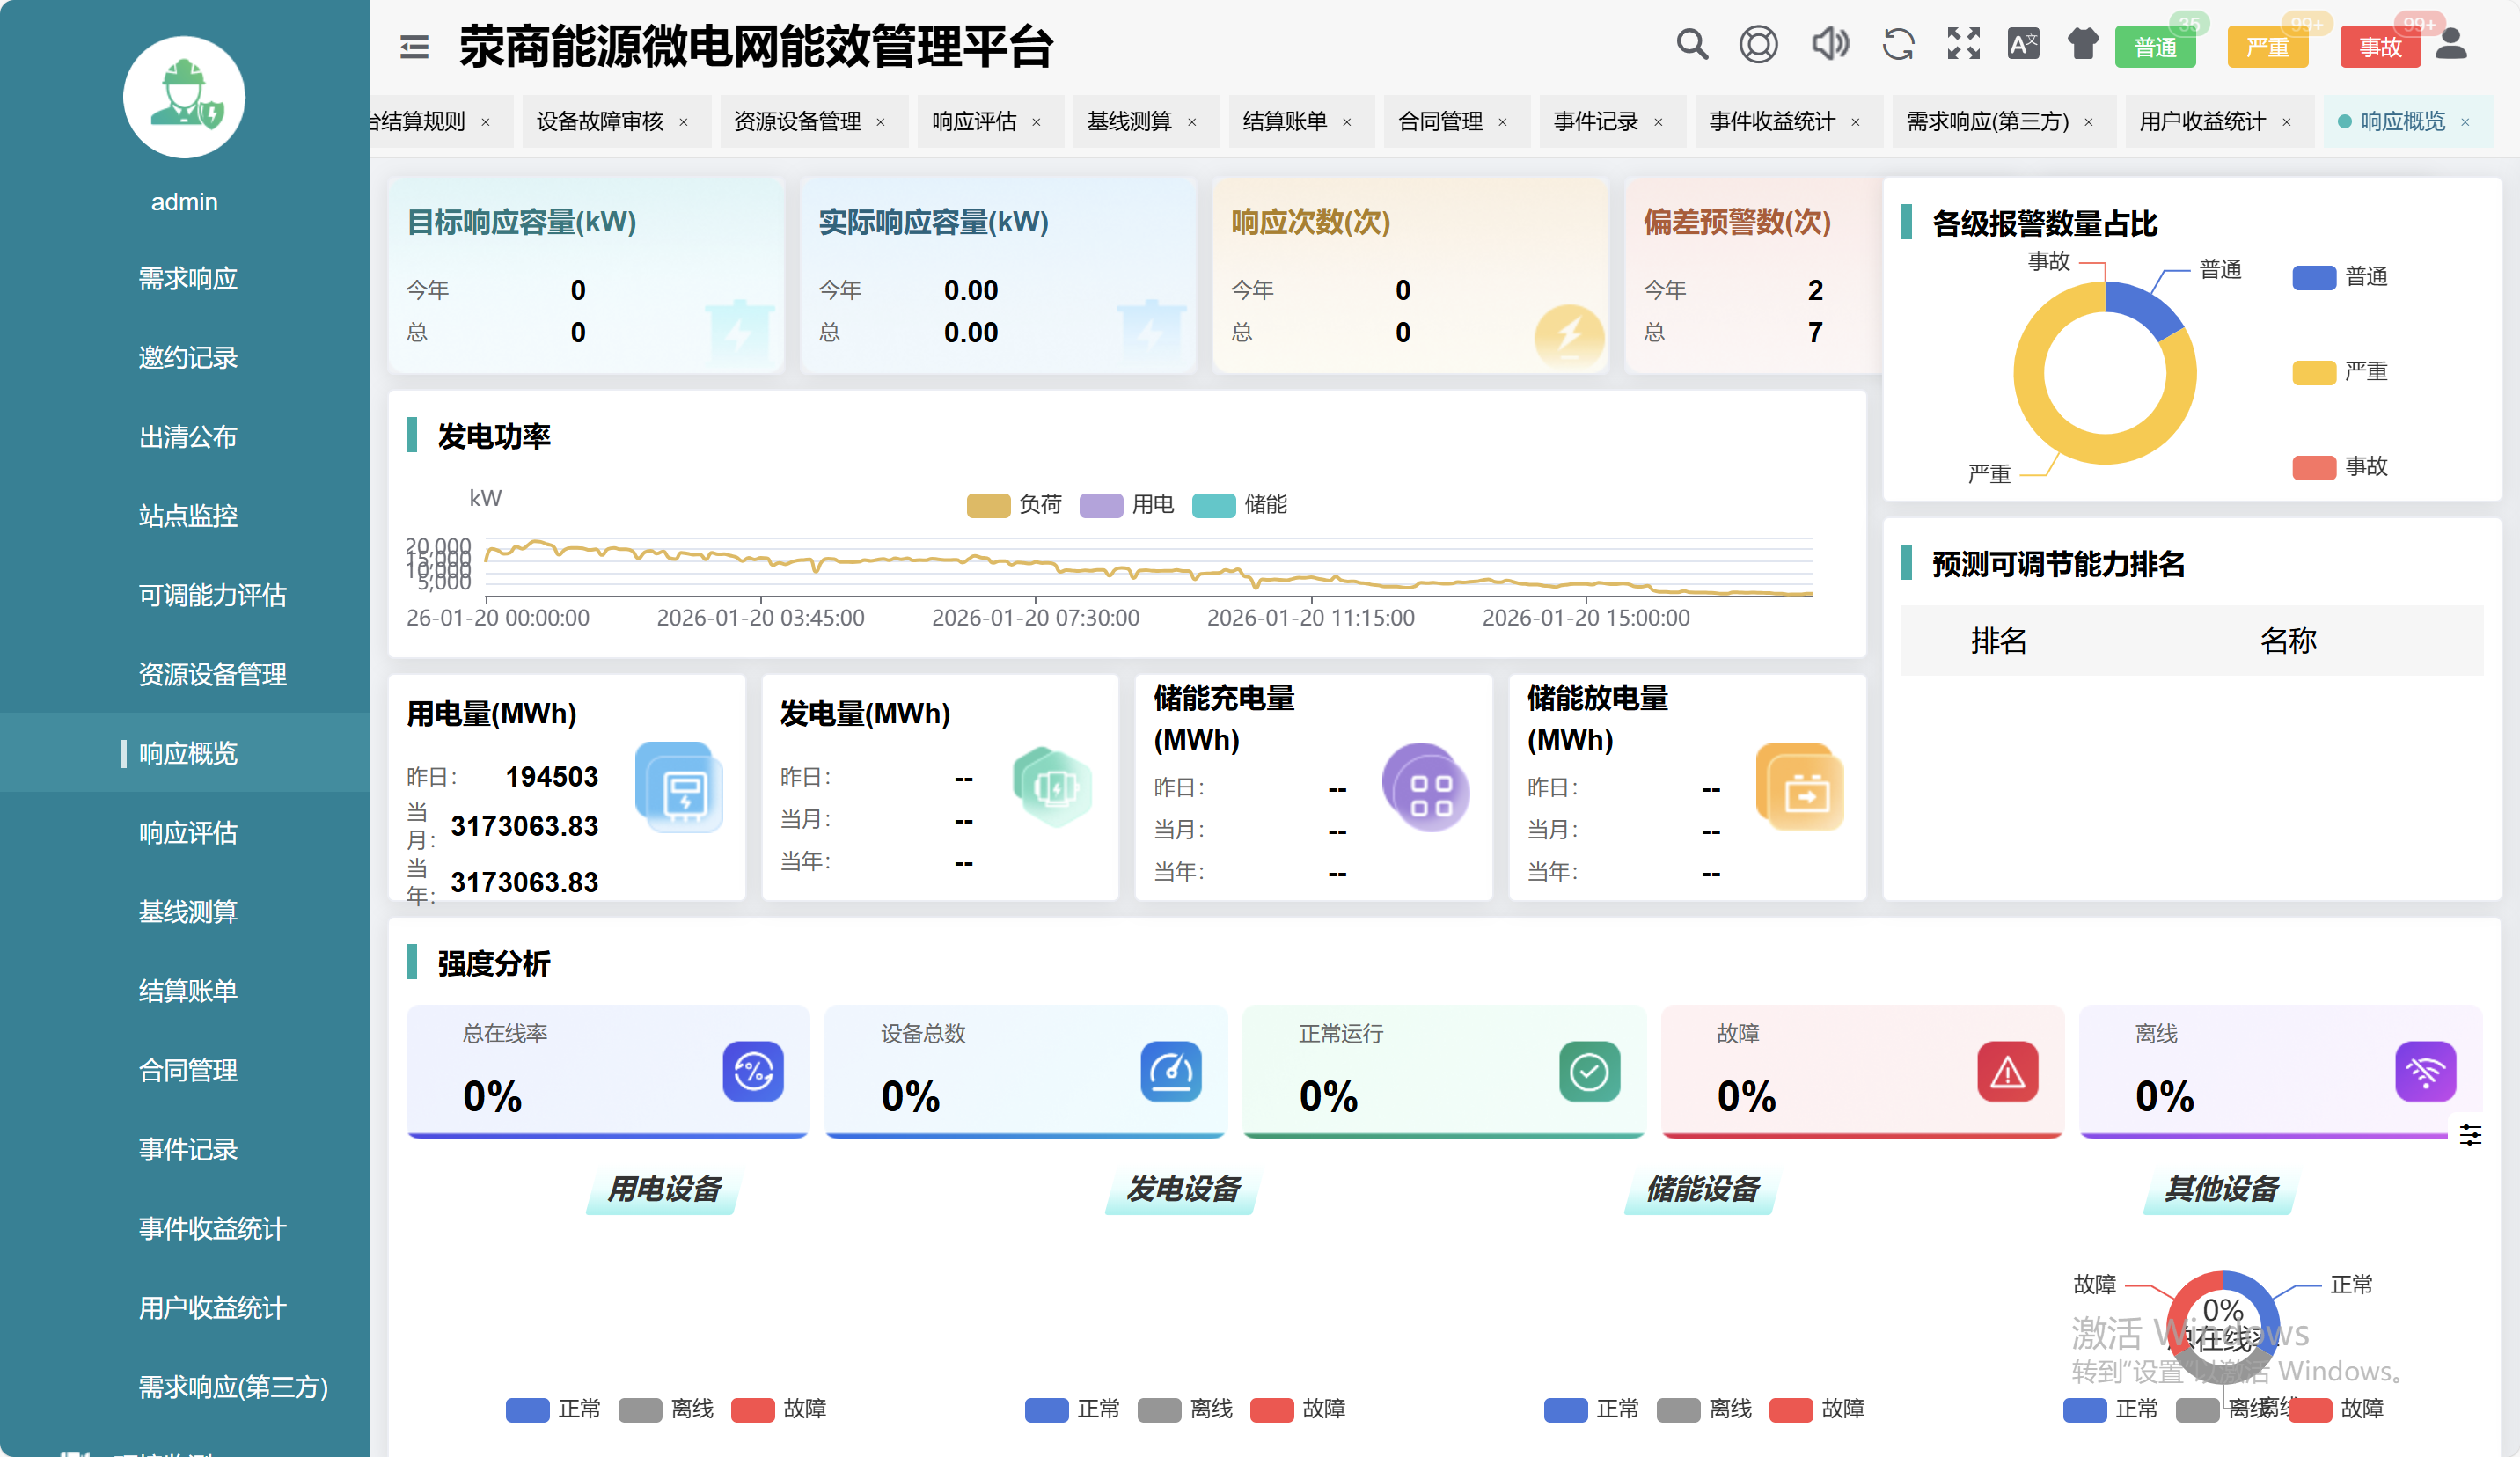Click the refresh icon in header
Image resolution: width=2520 pixels, height=1457 pixels.
pos(1897,45)
